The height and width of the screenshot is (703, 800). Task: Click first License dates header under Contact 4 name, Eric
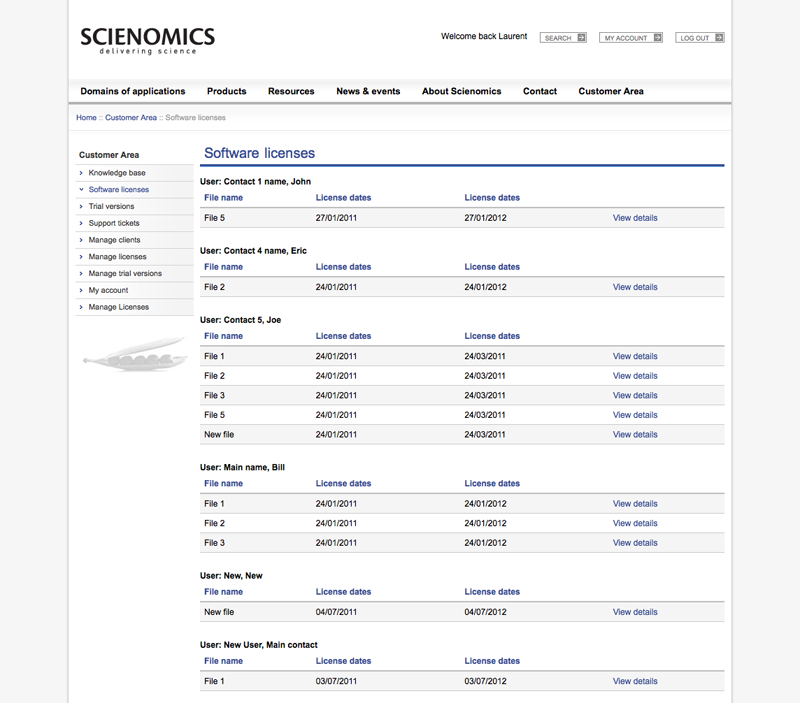[x=343, y=267]
